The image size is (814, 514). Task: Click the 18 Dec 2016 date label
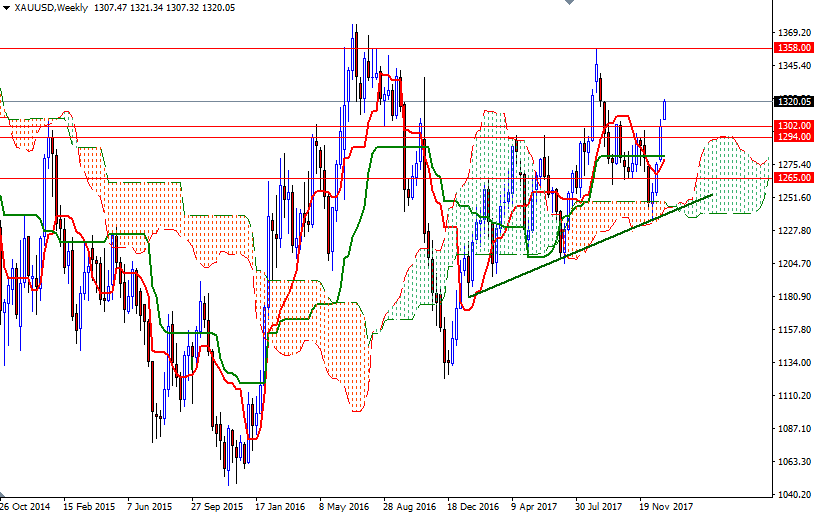pos(471,506)
